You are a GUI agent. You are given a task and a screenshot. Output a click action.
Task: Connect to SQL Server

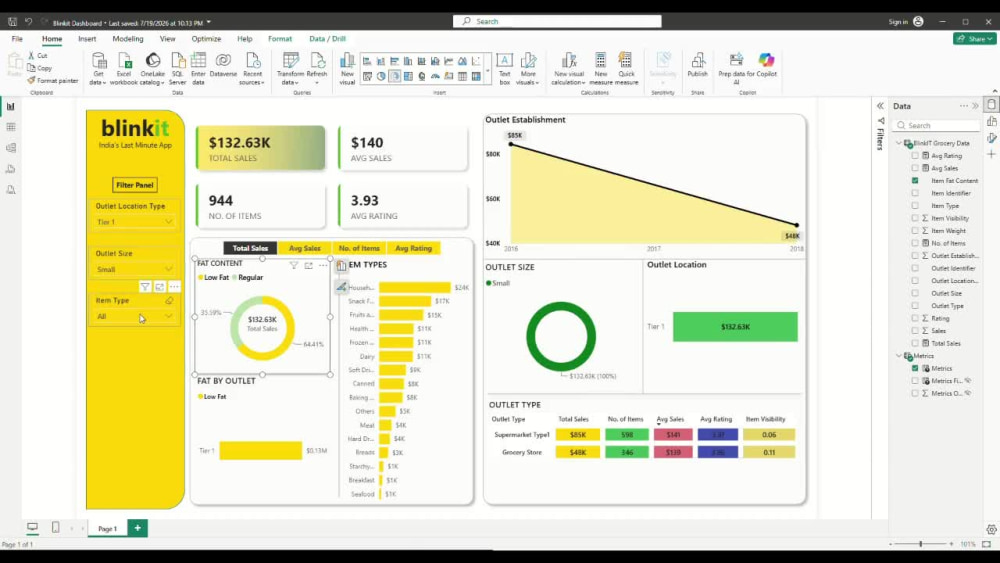click(178, 69)
